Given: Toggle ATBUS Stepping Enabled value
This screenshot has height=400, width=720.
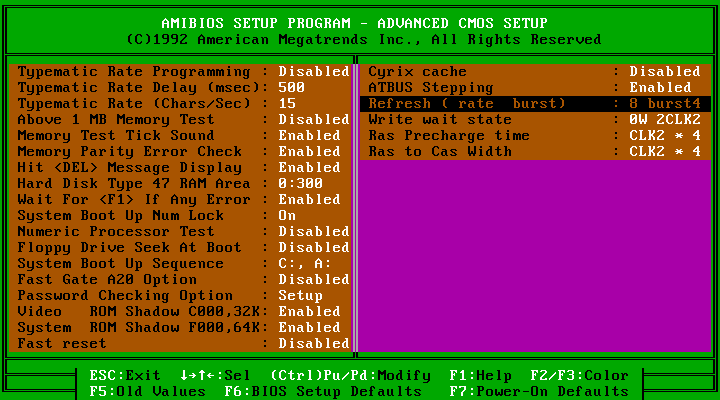Looking at the screenshot, I should [660, 88].
